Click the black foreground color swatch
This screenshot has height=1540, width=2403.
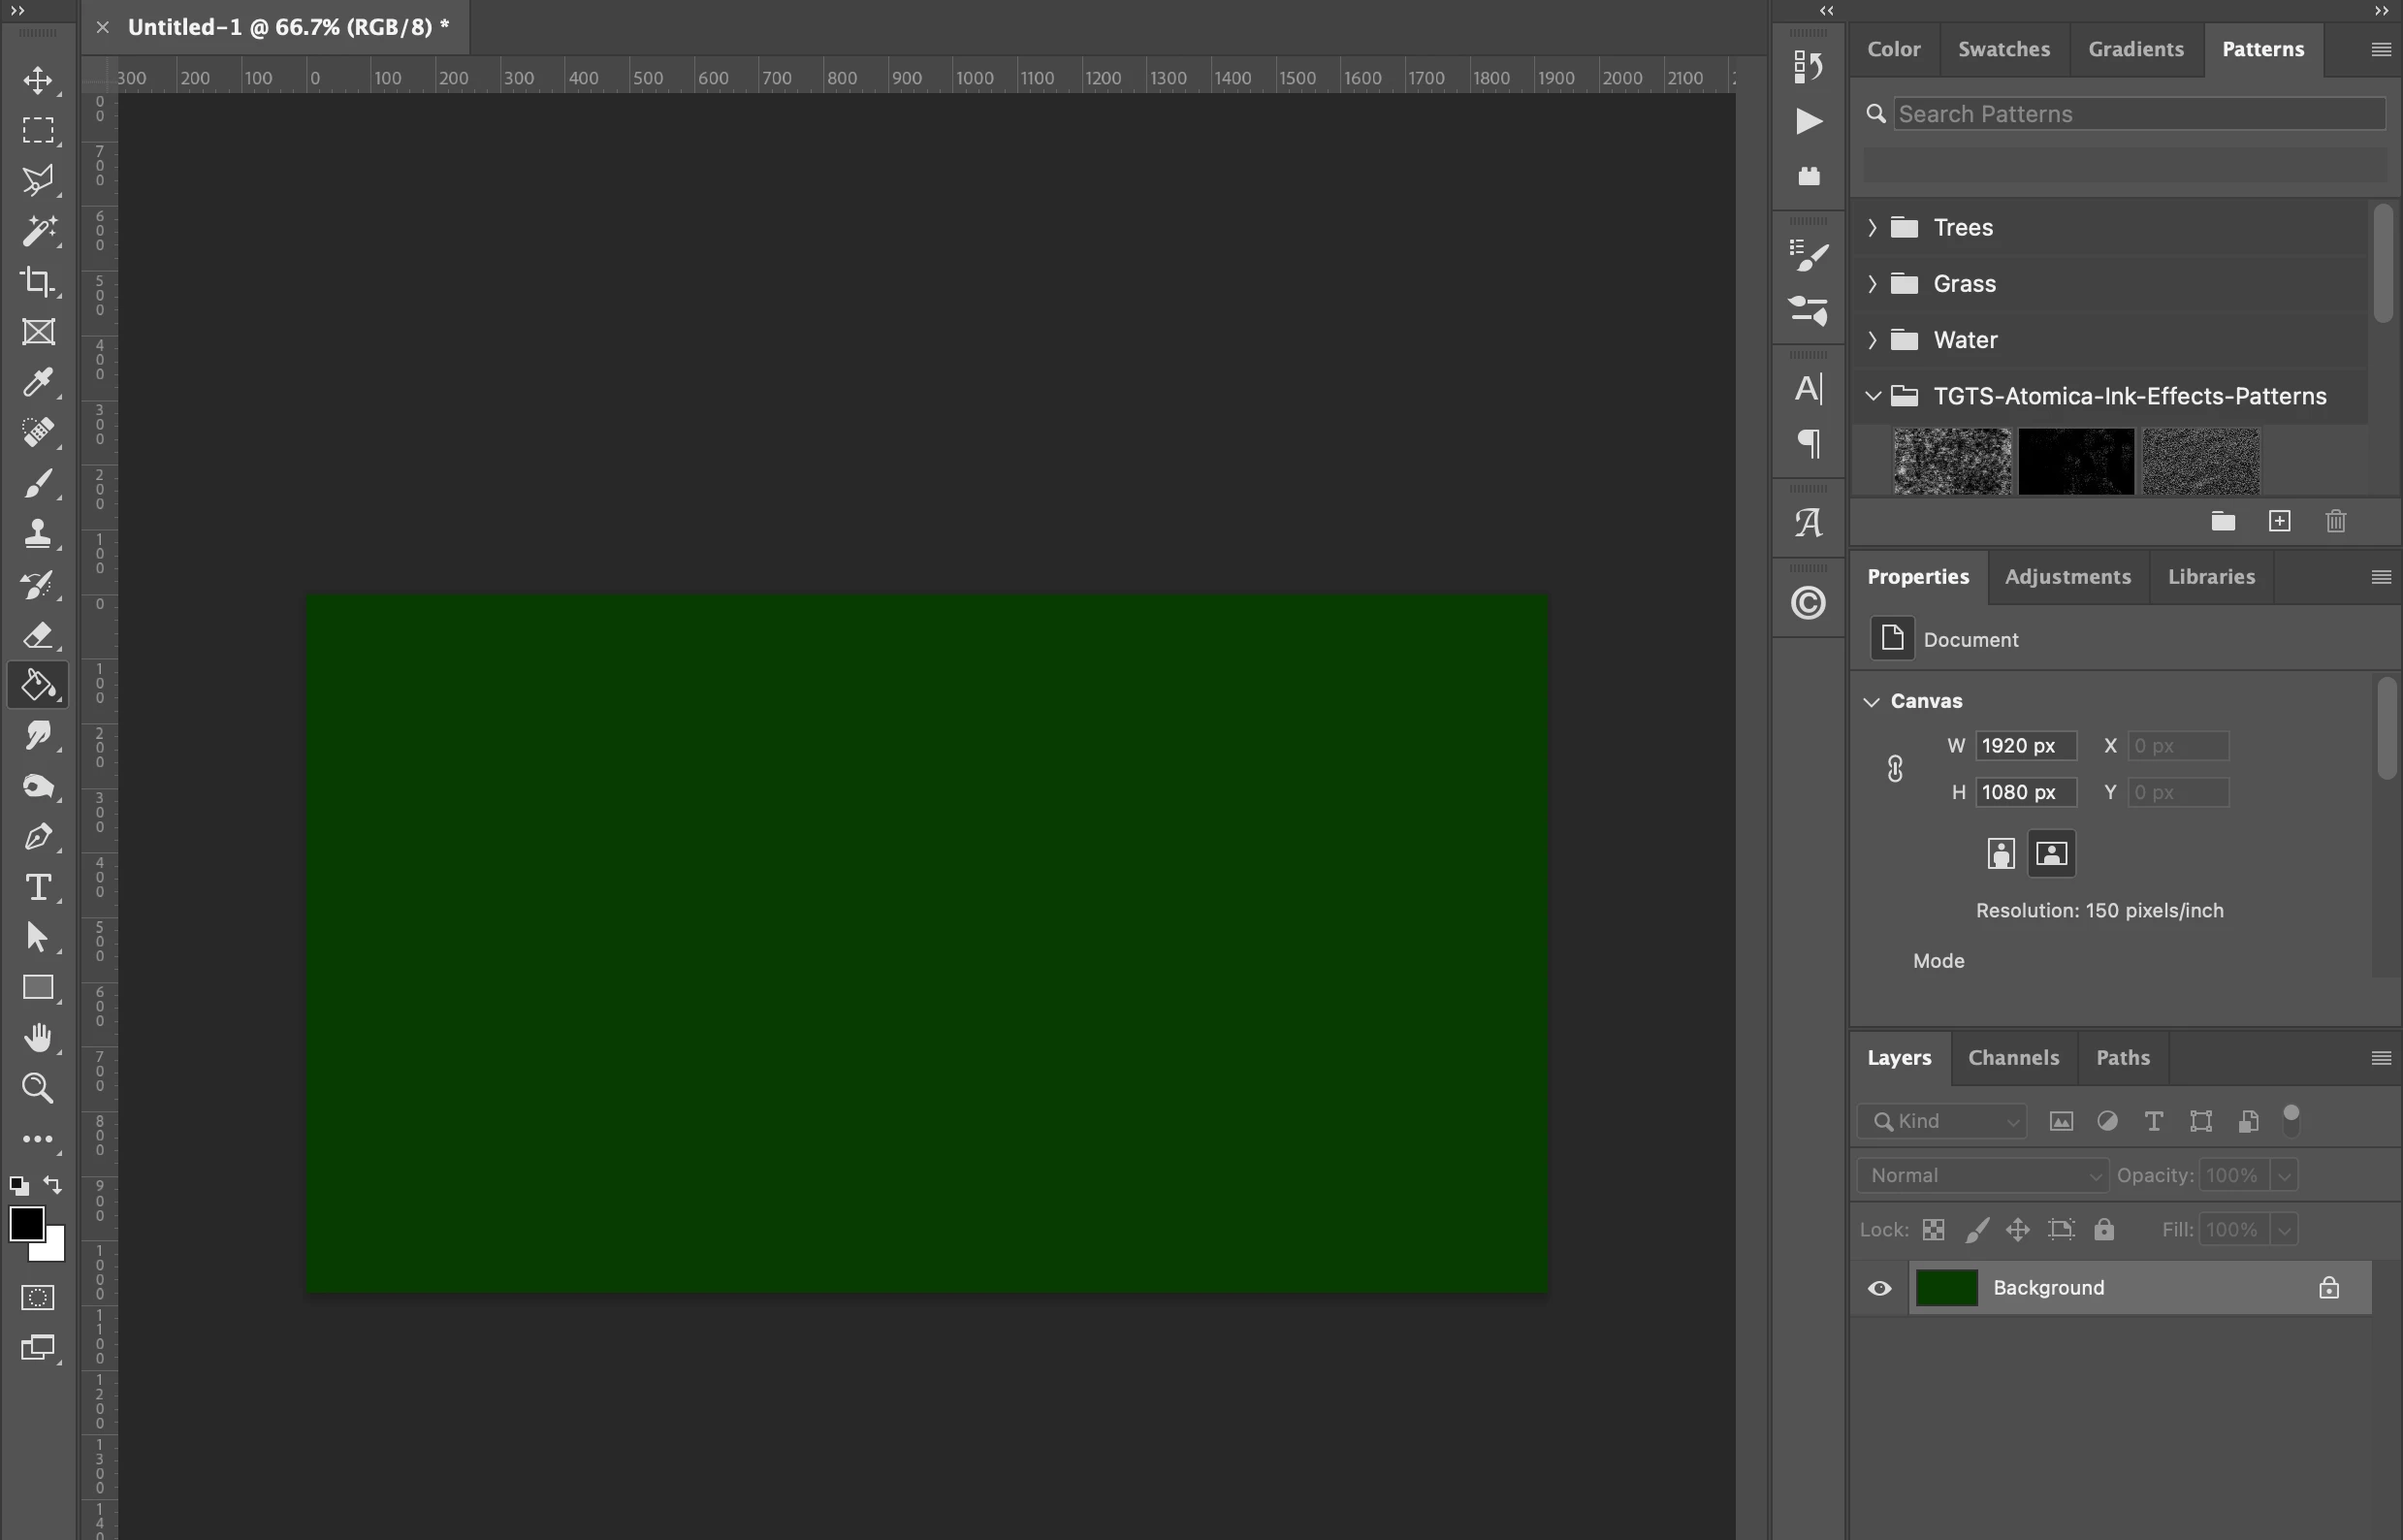click(26, 1223)
